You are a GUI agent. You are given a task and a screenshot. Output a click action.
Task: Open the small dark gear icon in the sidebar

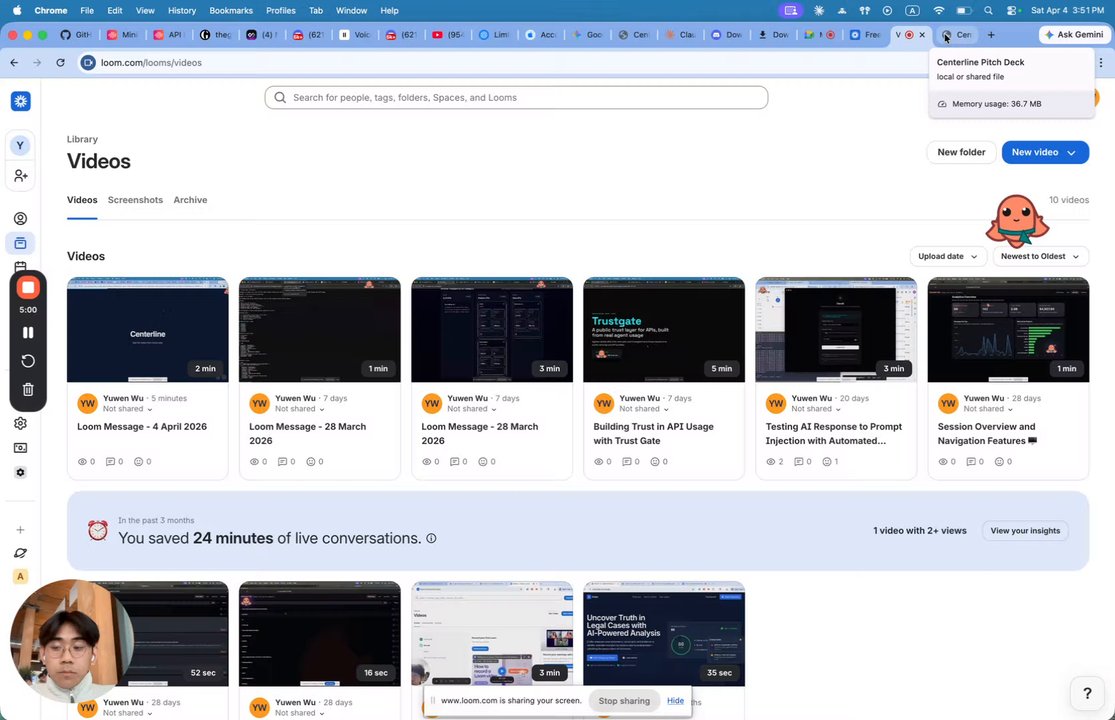click(x=21, y=472)
